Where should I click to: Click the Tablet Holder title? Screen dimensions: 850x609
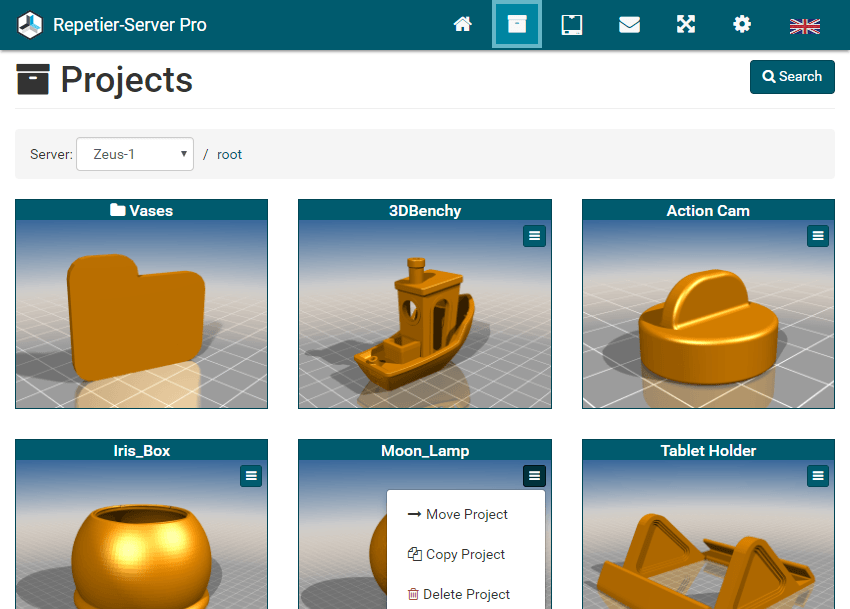[708, 451]
